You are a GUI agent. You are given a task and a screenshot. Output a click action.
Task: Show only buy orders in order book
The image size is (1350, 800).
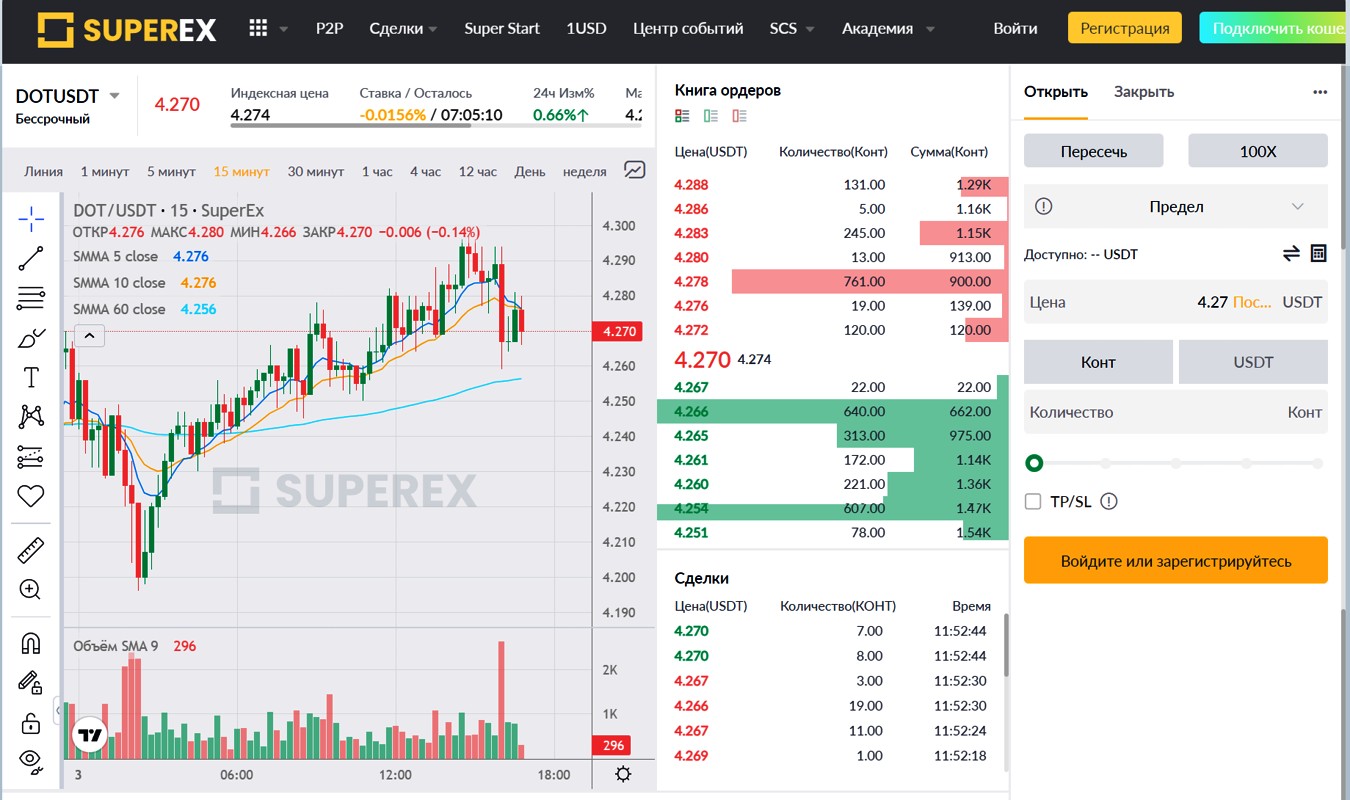(711, 117)
